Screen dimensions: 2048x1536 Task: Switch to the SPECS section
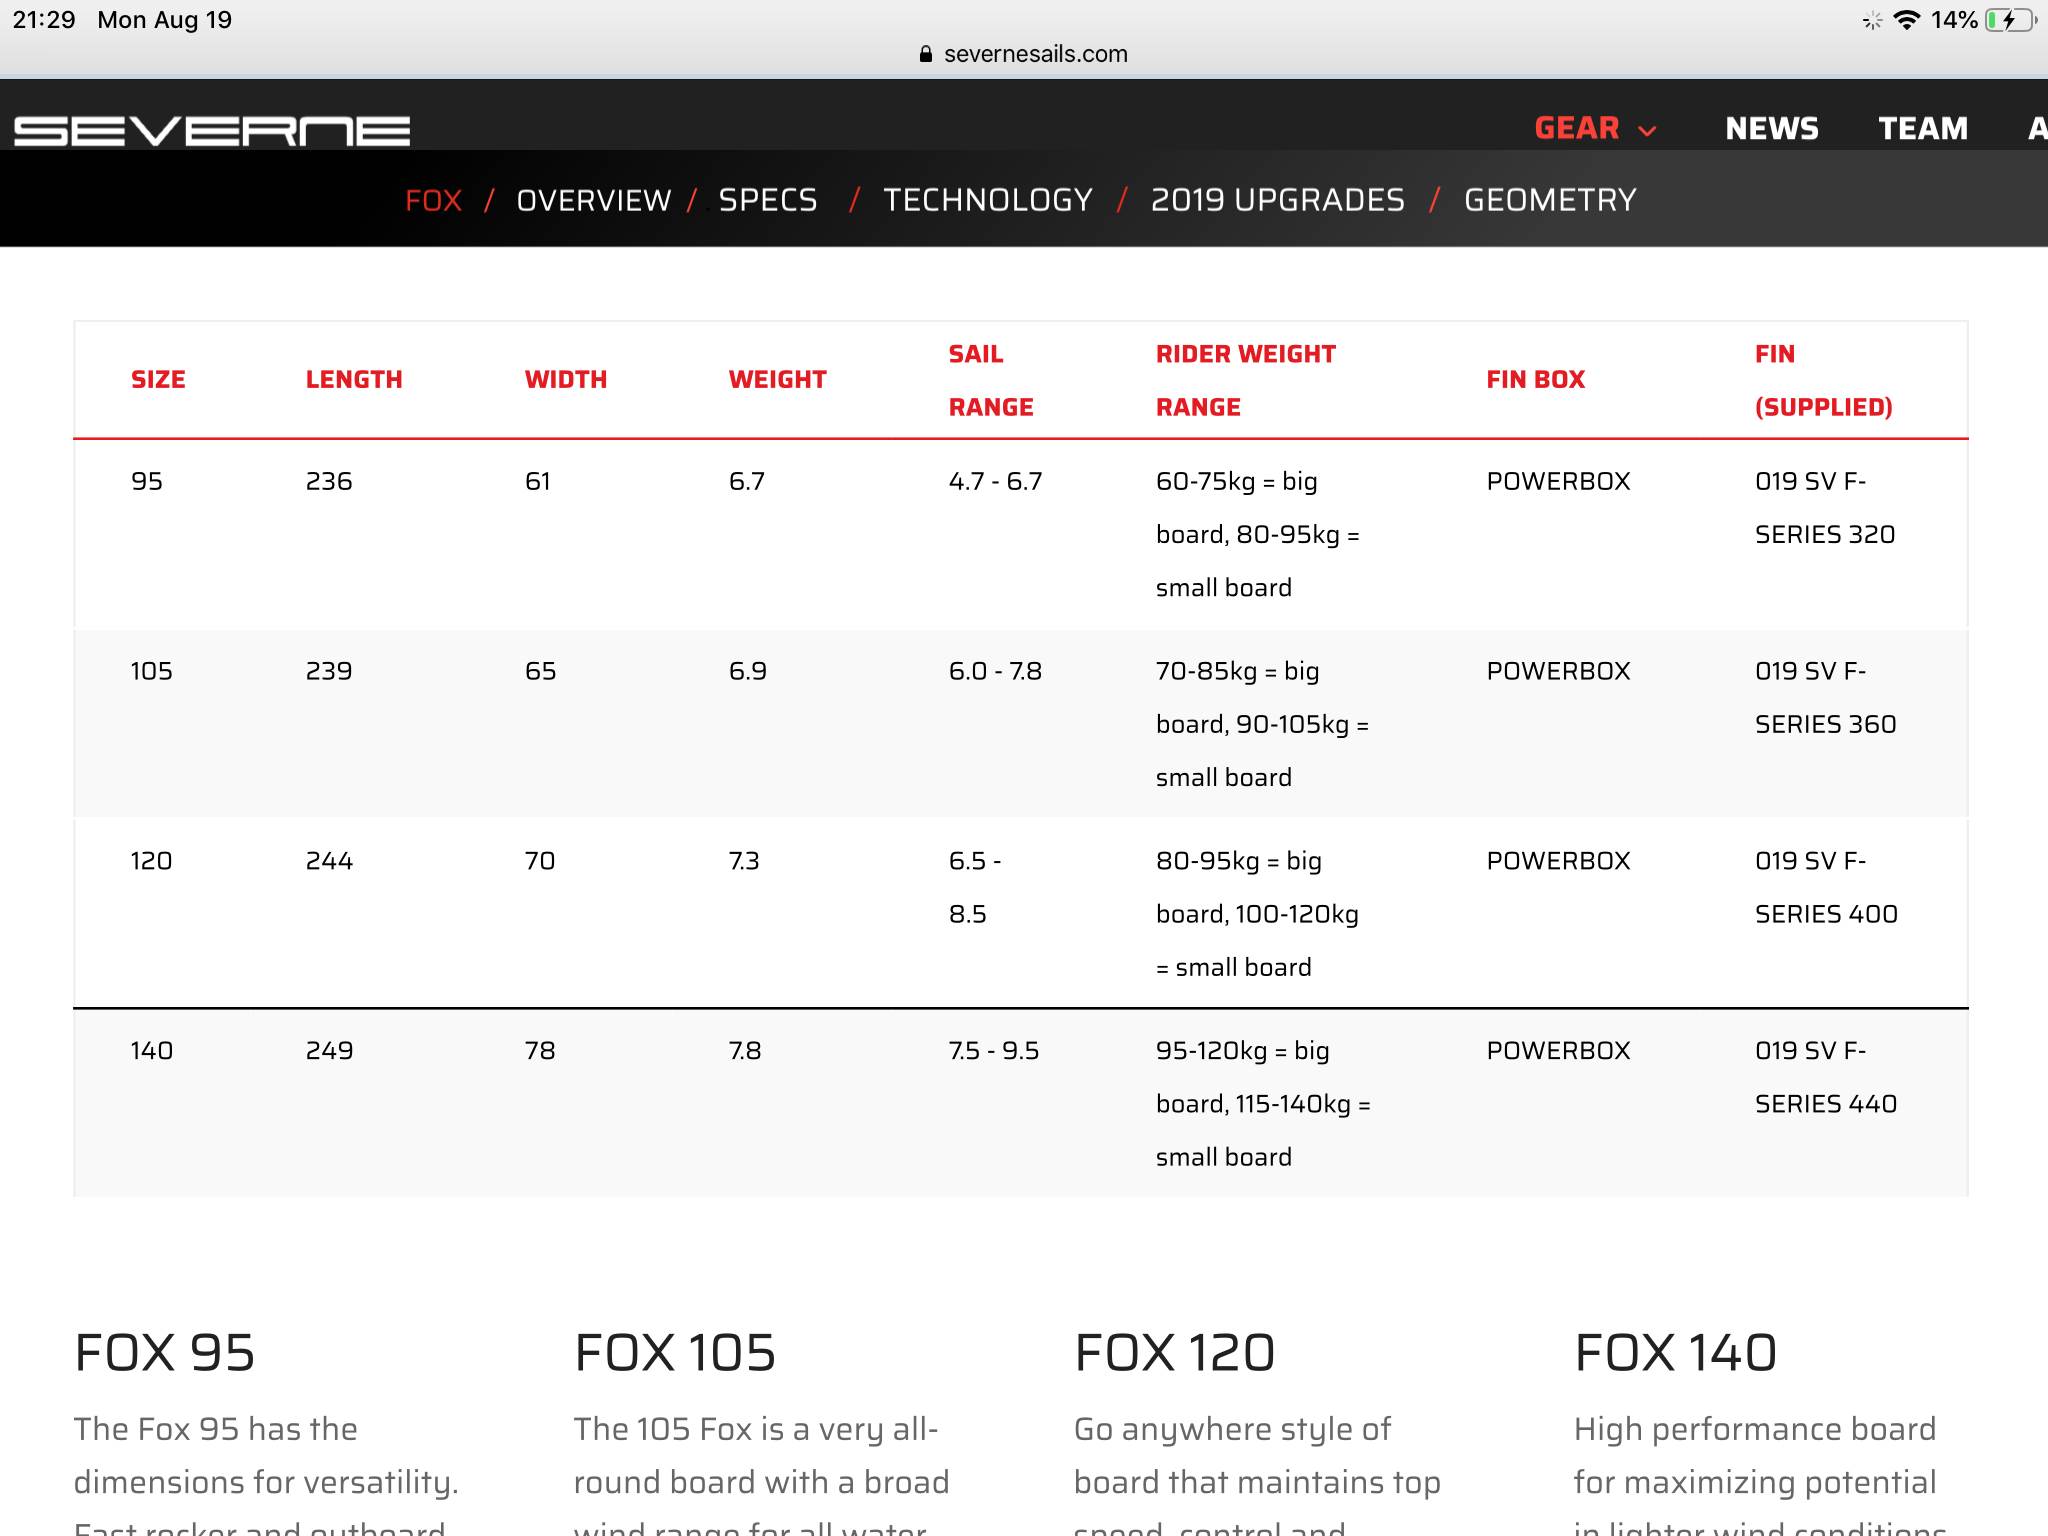768,200
